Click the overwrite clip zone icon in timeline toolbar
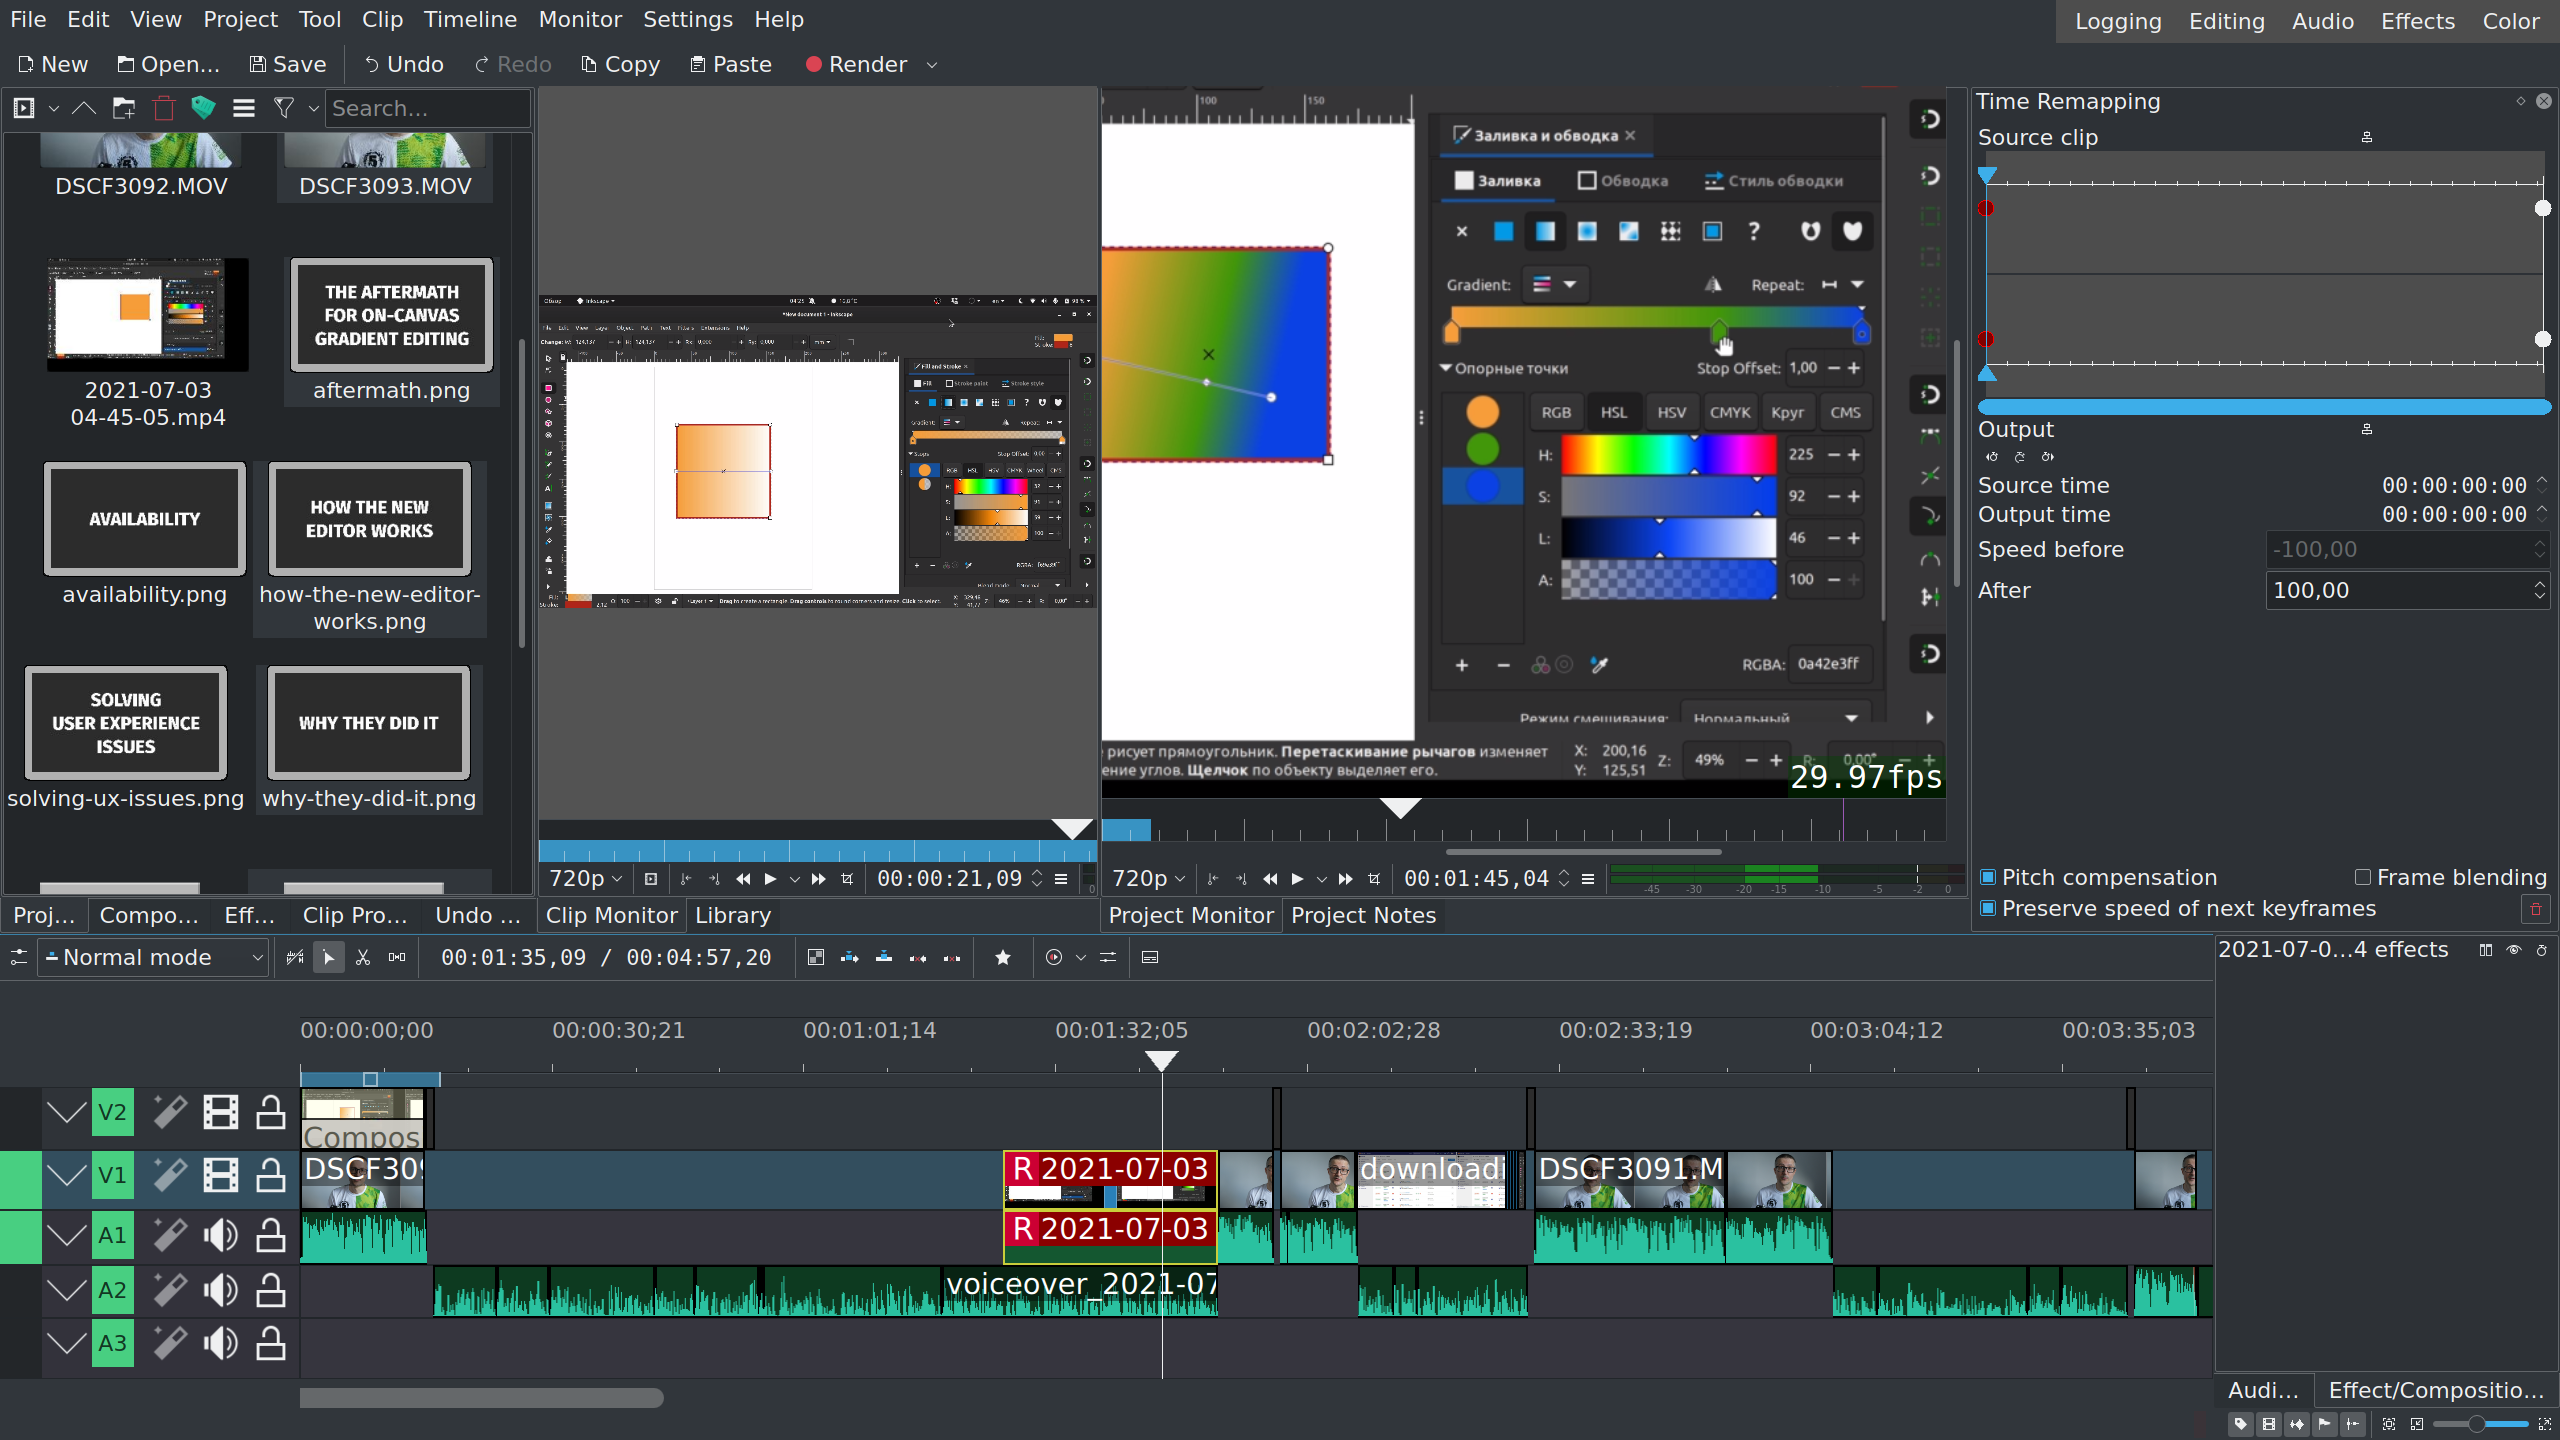Viewport: 2560px width, 1440px height. 884,957
